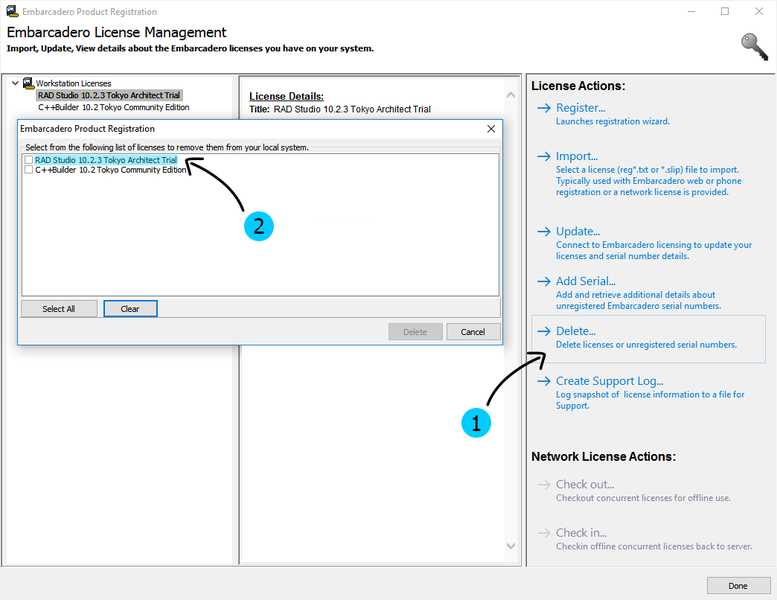
Task: Open the Update... link
Action: tap(578, 231)
